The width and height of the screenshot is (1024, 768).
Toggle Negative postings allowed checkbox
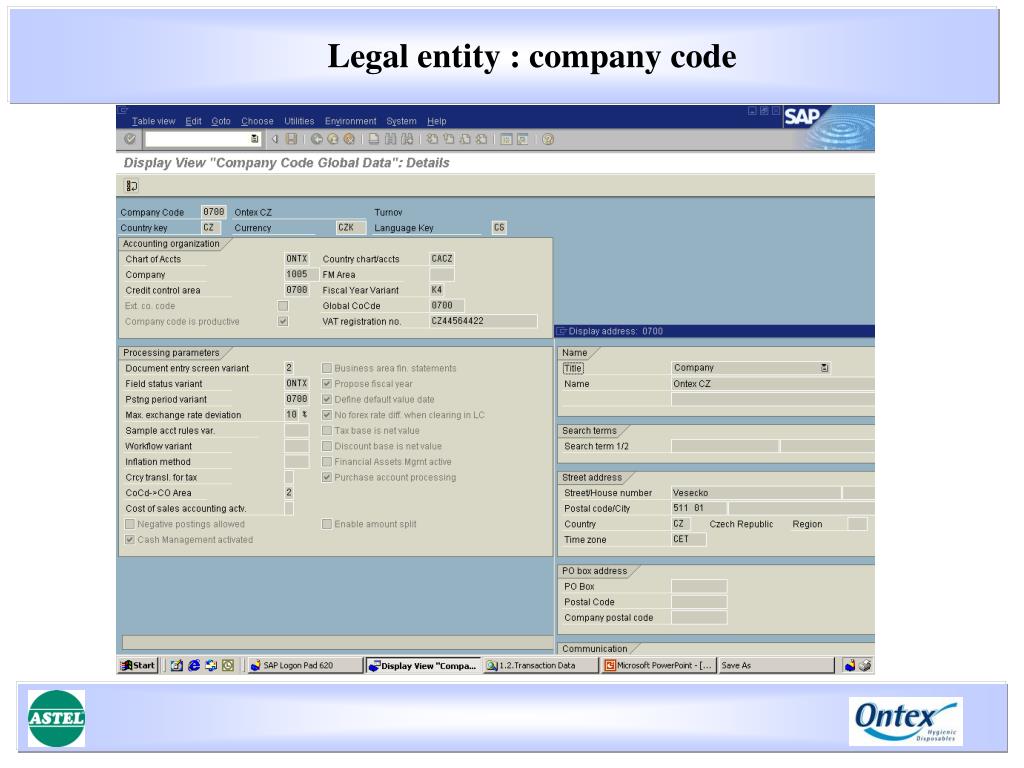point(130,524)
